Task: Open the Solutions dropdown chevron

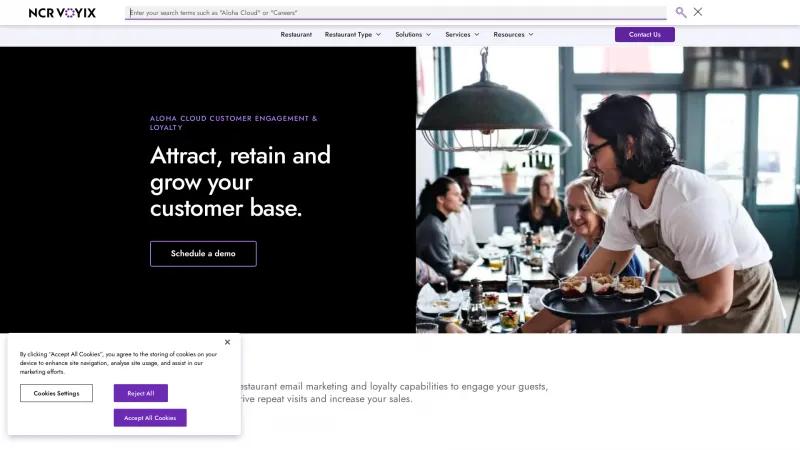Action: pos(429,35)
